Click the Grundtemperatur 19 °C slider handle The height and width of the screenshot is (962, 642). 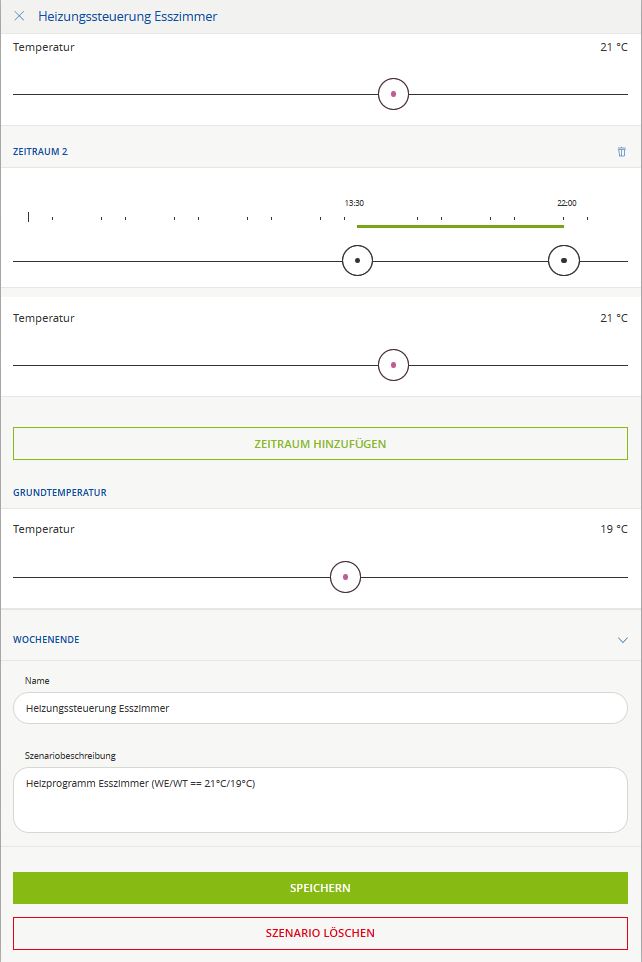[345, 577]
